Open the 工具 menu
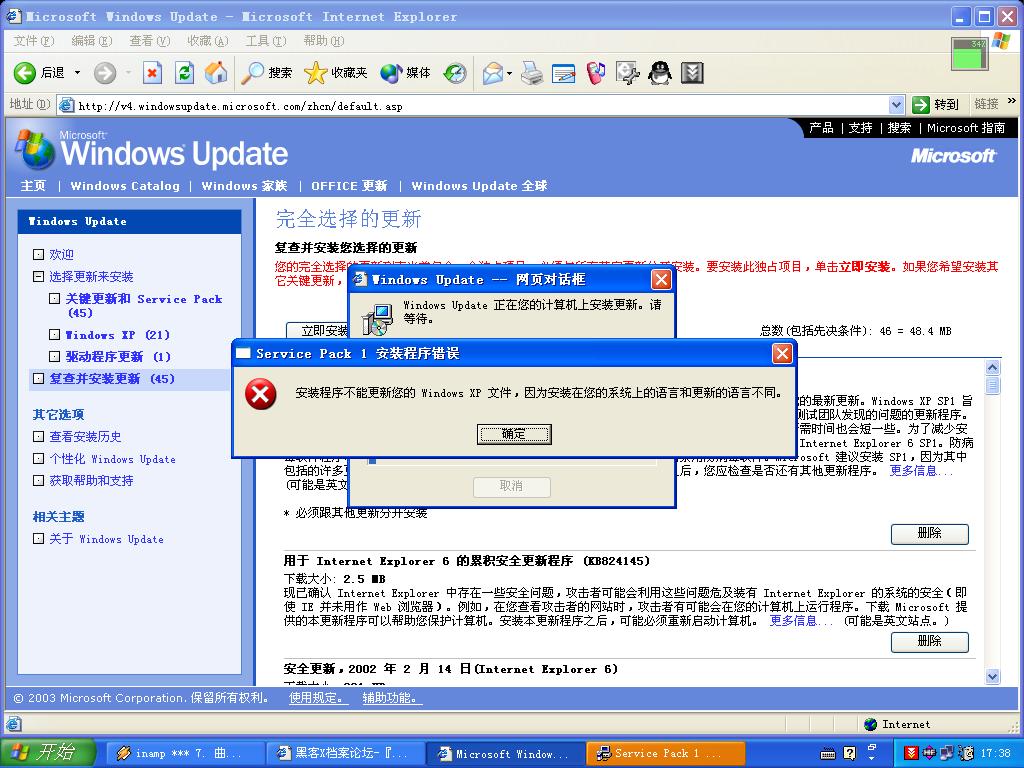This screenshot has width=1024, height=768. pos(266,41)
